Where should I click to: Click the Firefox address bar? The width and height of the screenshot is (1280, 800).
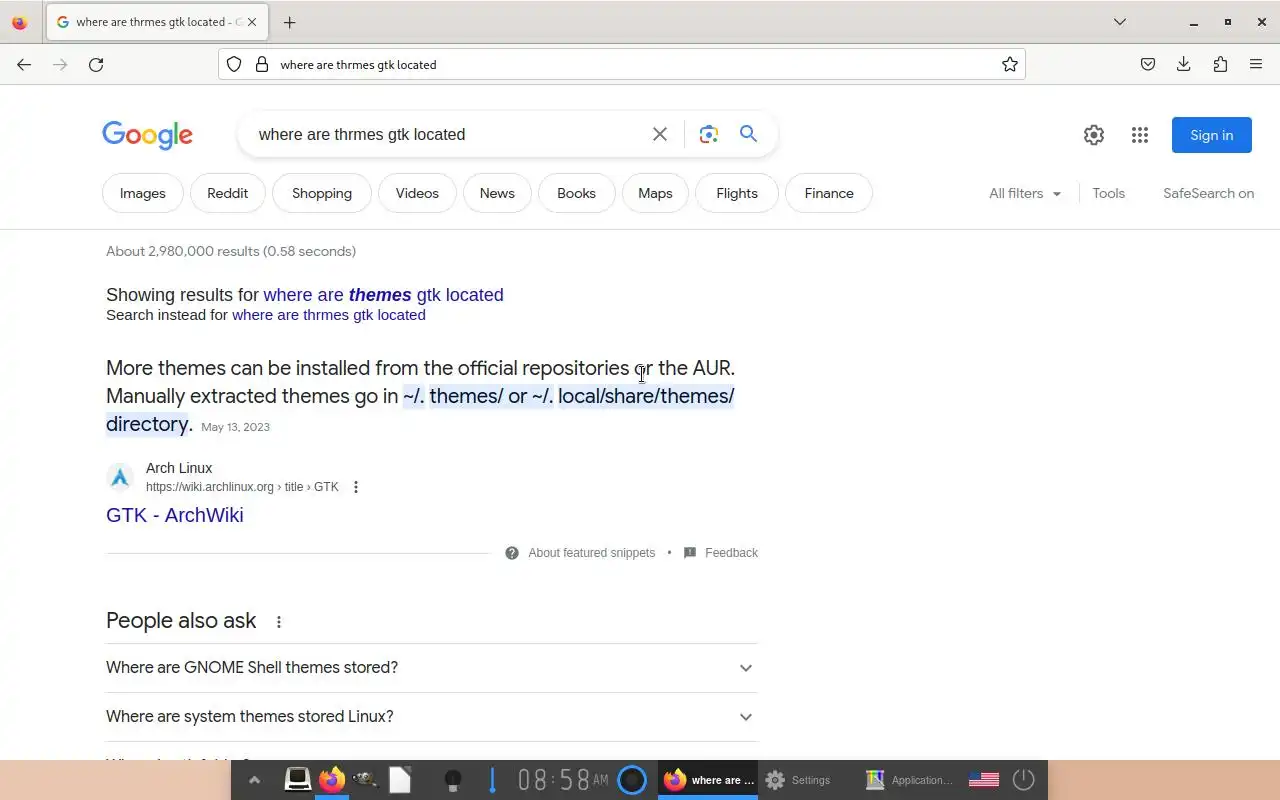(x=622, y=64)
